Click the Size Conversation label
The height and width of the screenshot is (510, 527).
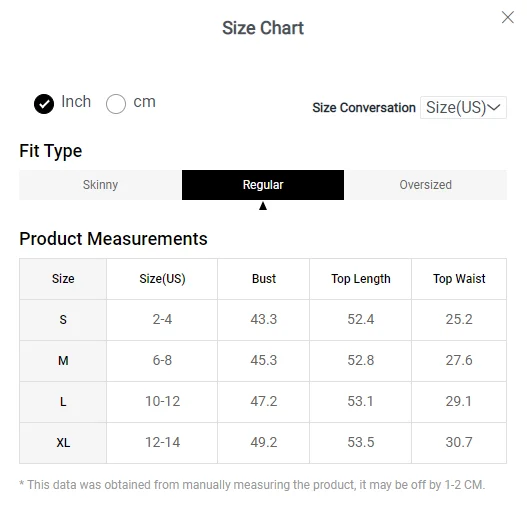point(364,108)
